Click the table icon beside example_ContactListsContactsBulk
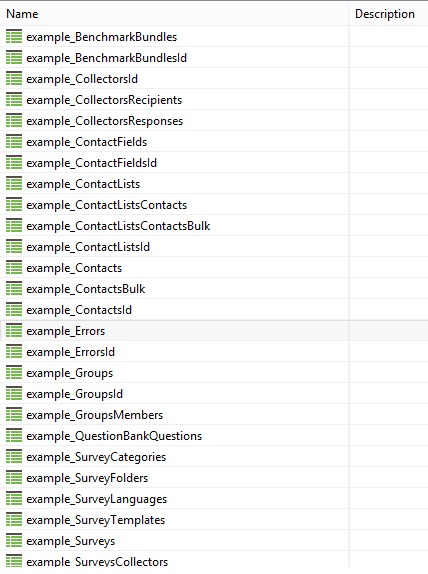This screenshot has width=428, height=574. coord(14,226)
